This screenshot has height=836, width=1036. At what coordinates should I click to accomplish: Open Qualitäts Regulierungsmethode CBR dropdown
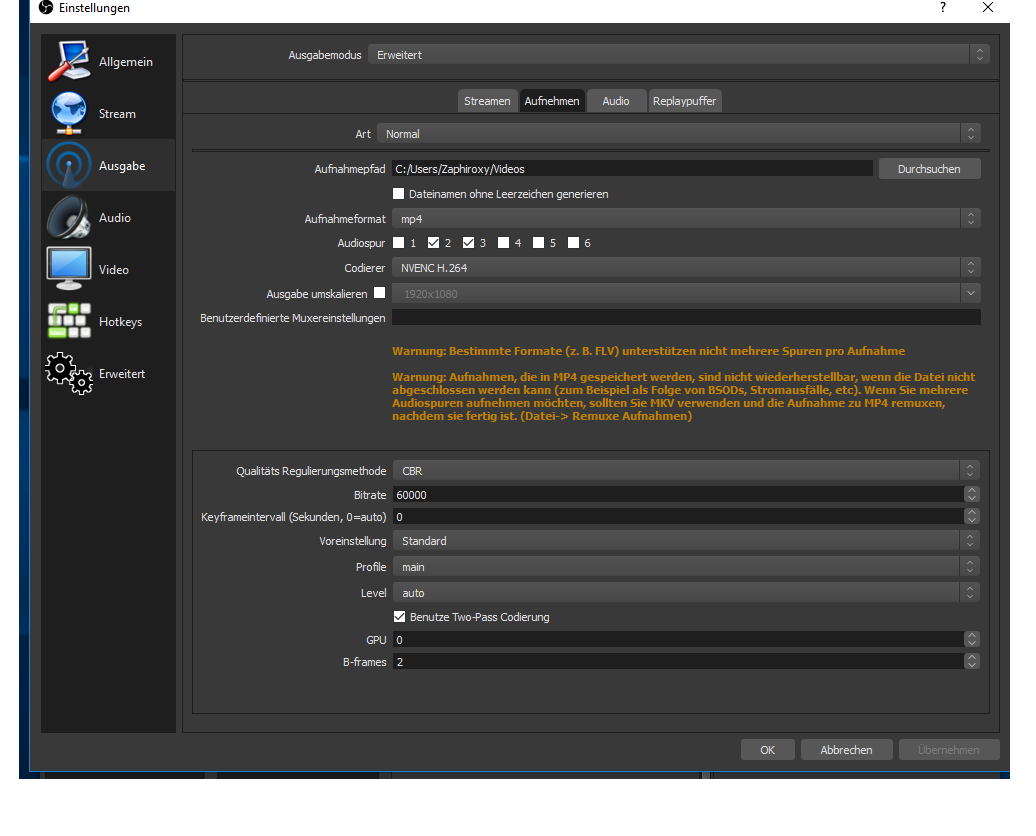pos(685,471)
